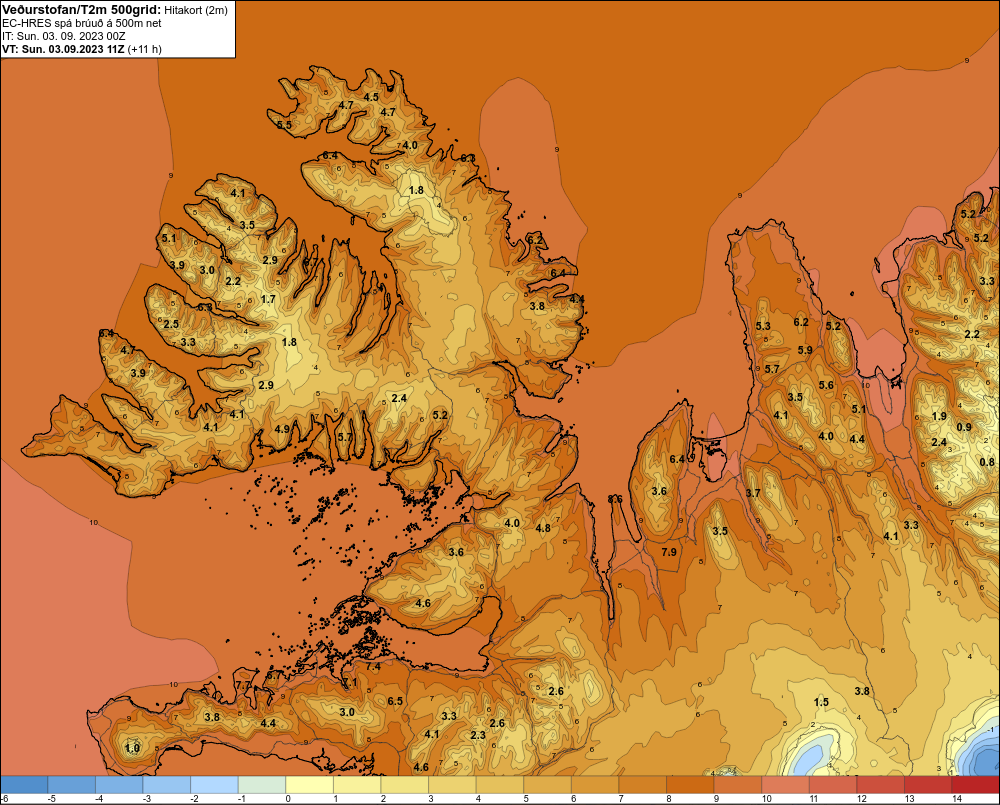Image resolution: width=1000 pixels, height=805 pixels.
Task: Pick the legend swatch between 0 and 1
Action: (x=309, y=784)
